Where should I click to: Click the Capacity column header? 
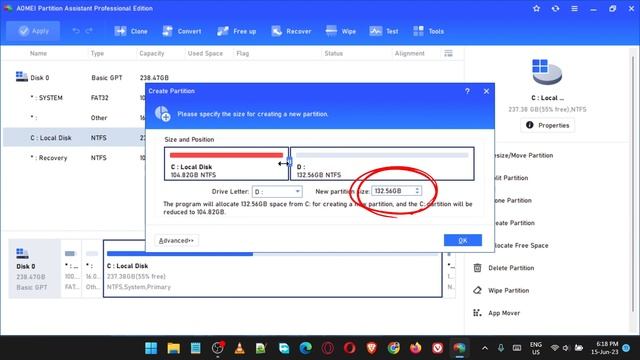(151, 53)
